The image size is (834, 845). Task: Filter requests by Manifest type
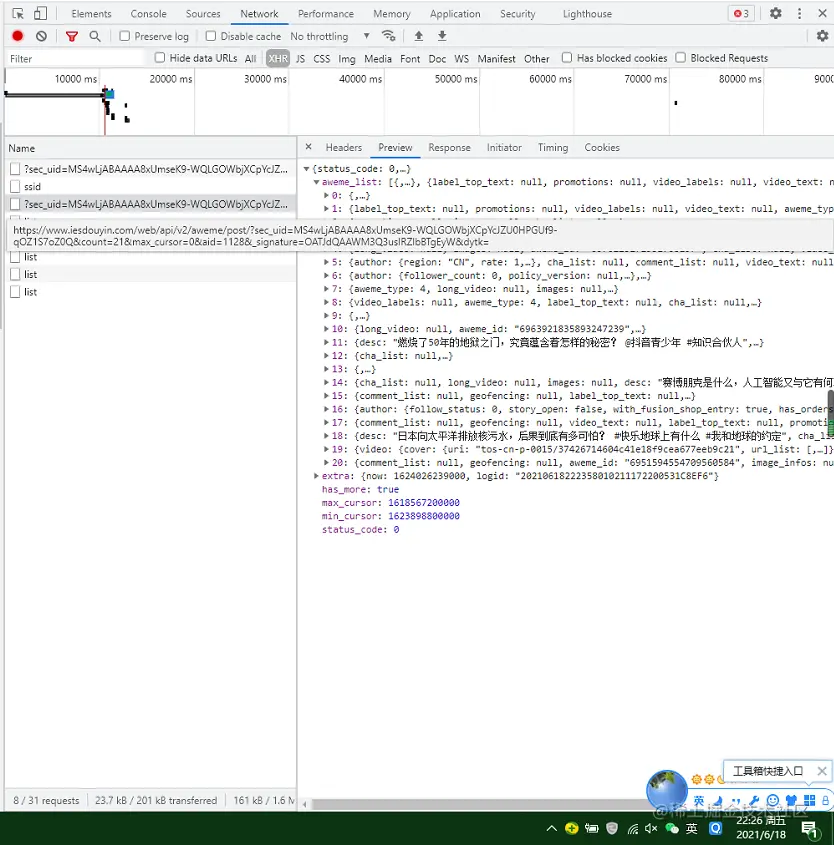coord(496,58)
